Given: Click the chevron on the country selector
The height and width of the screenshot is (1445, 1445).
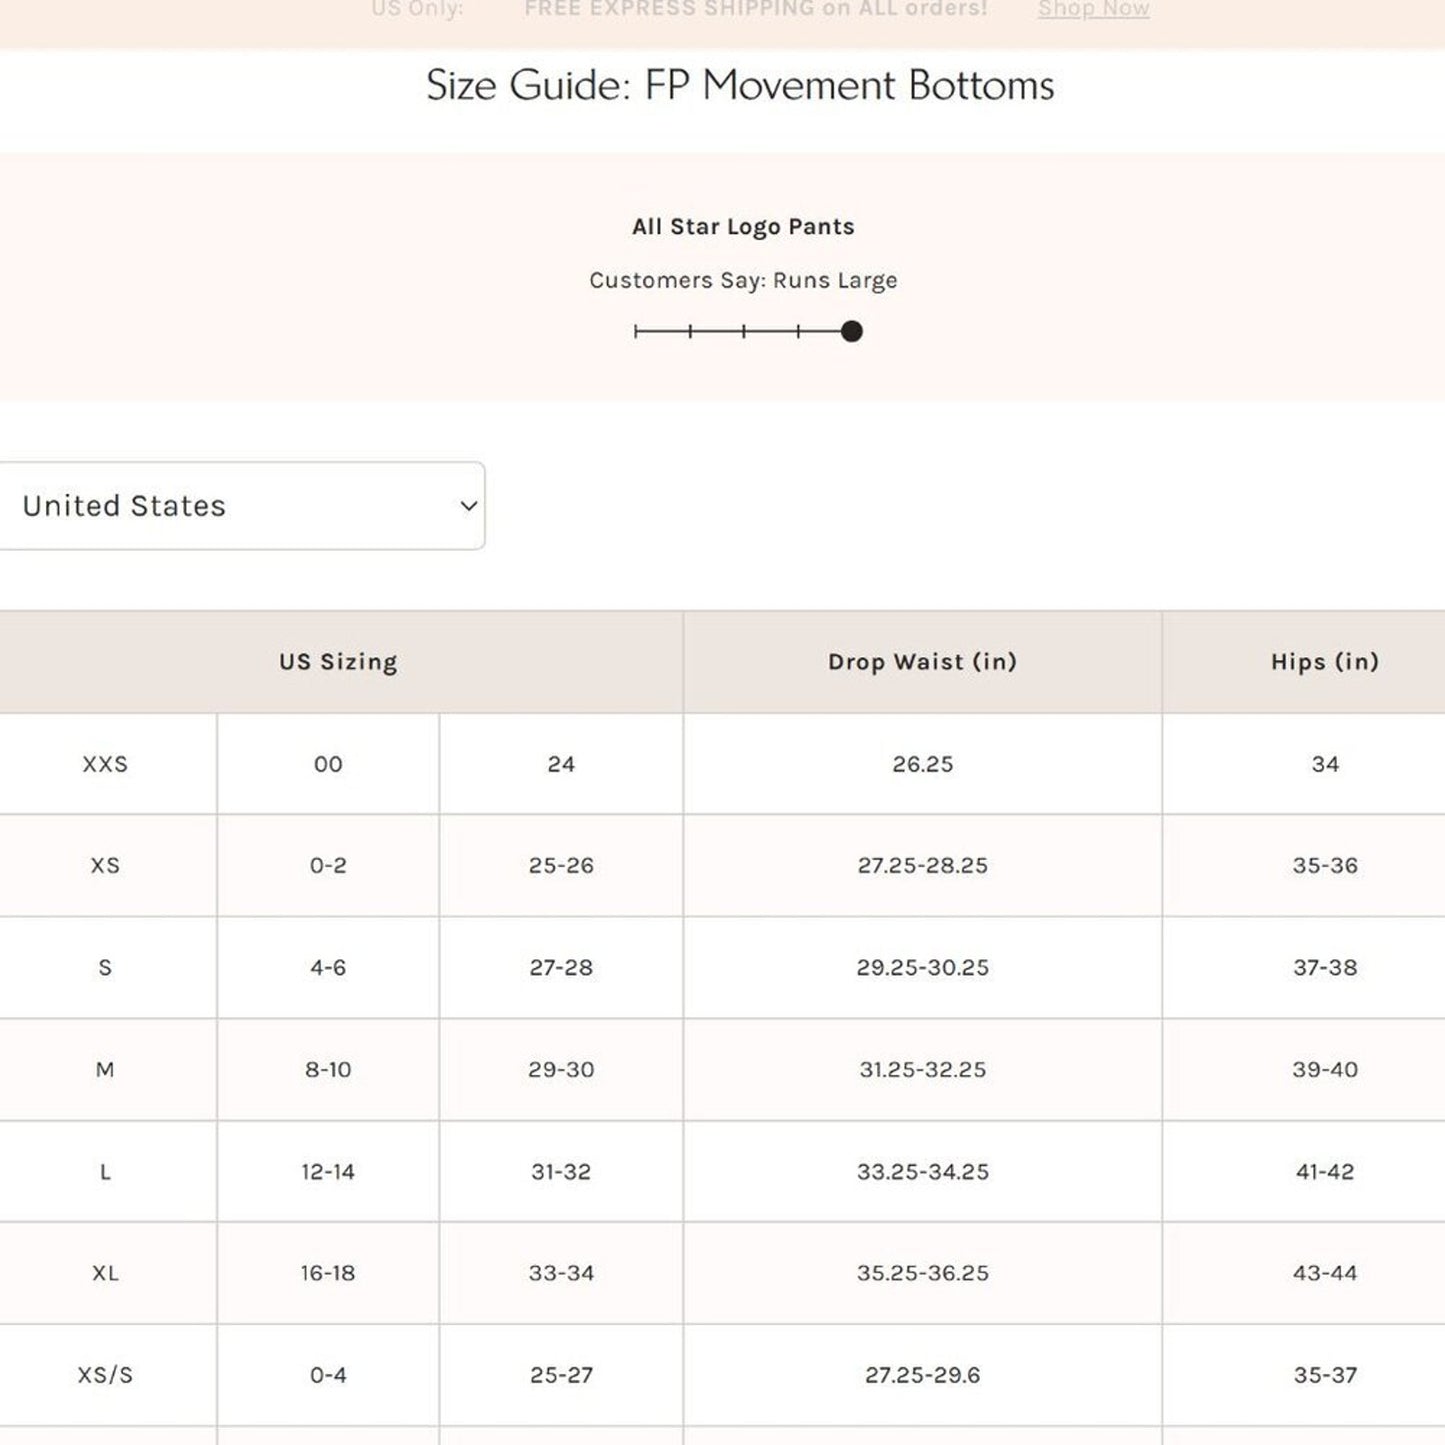Looking at the screenshot, I should coord(466,506).
